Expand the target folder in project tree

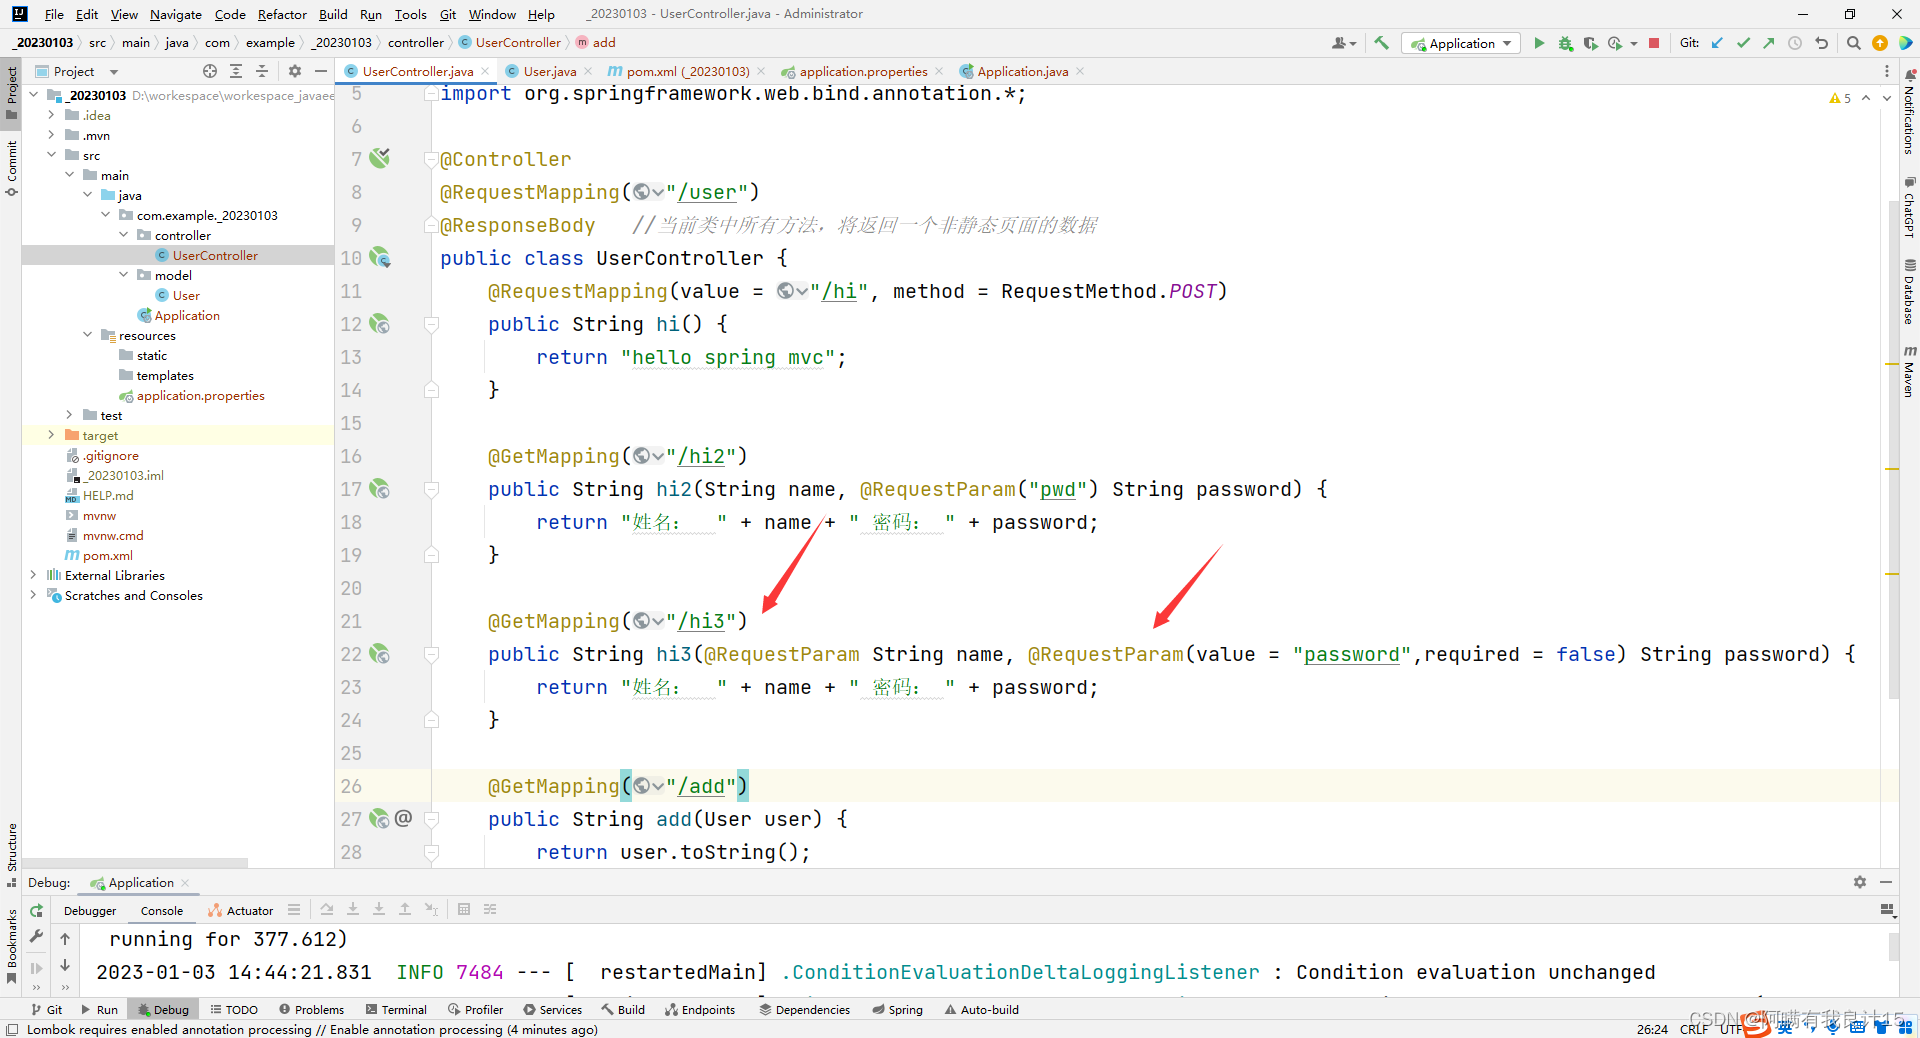pos(51,435)
